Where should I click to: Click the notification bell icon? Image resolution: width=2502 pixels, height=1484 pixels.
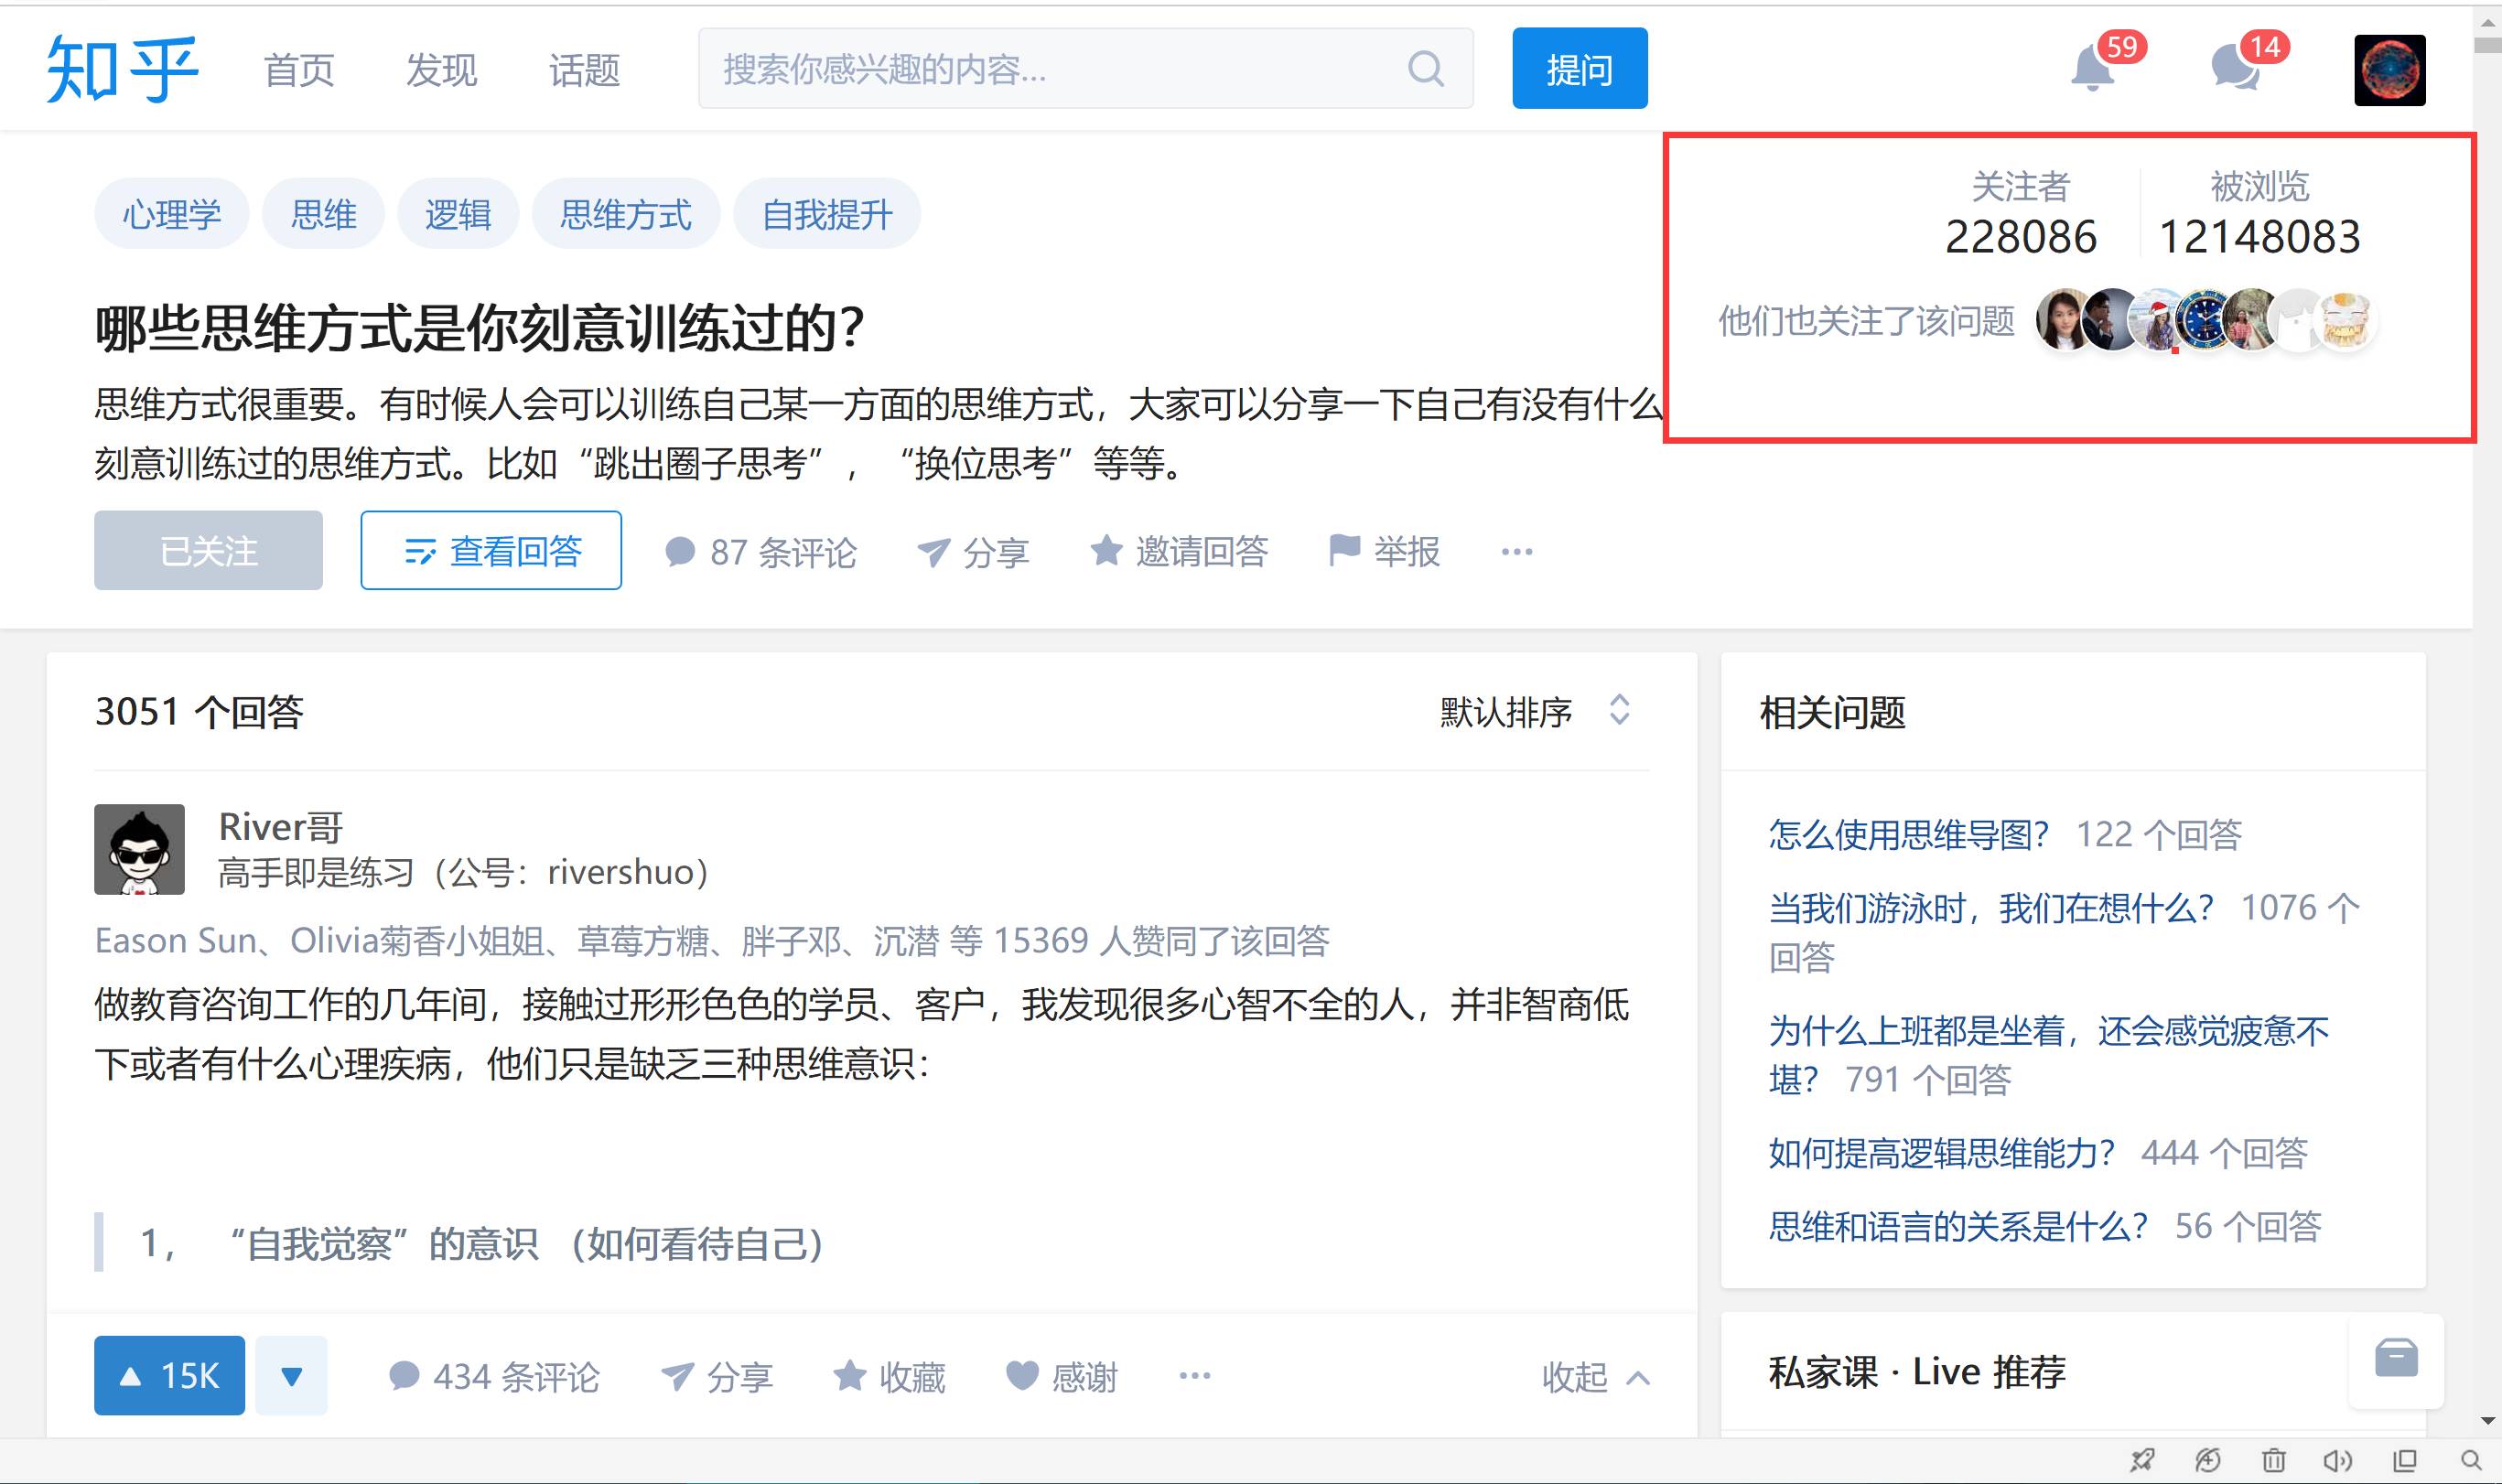[2092, 70]
